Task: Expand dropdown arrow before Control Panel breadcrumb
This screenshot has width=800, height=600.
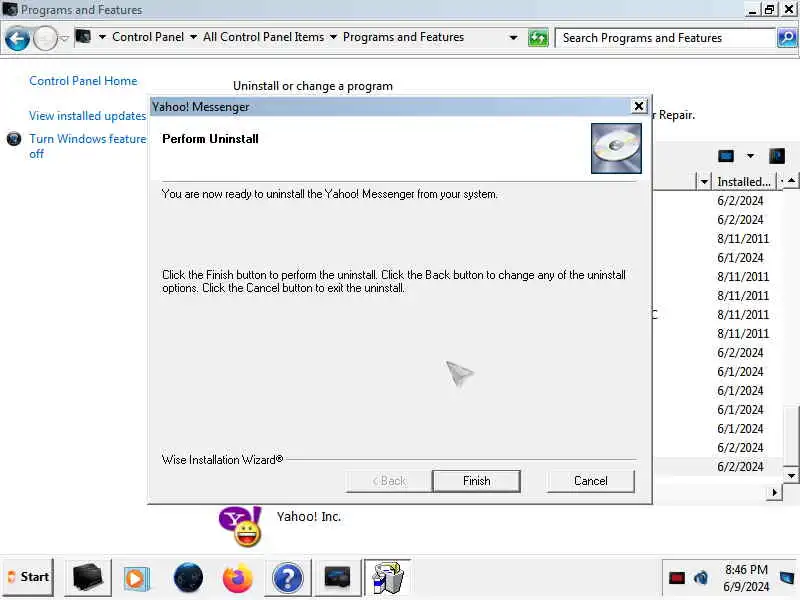Action: tap(102, 37)
